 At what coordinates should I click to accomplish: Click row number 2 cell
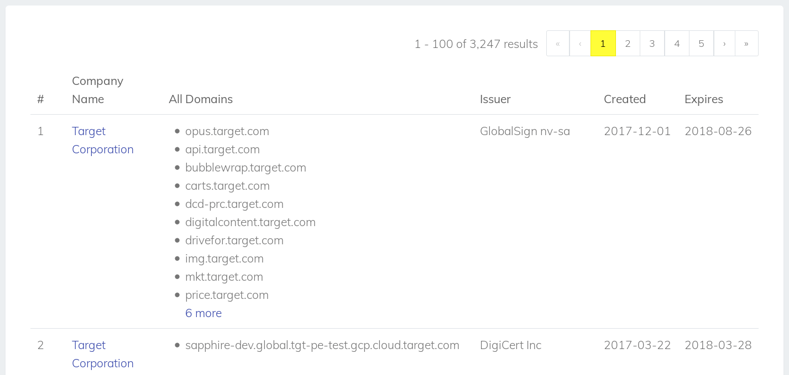41,345
